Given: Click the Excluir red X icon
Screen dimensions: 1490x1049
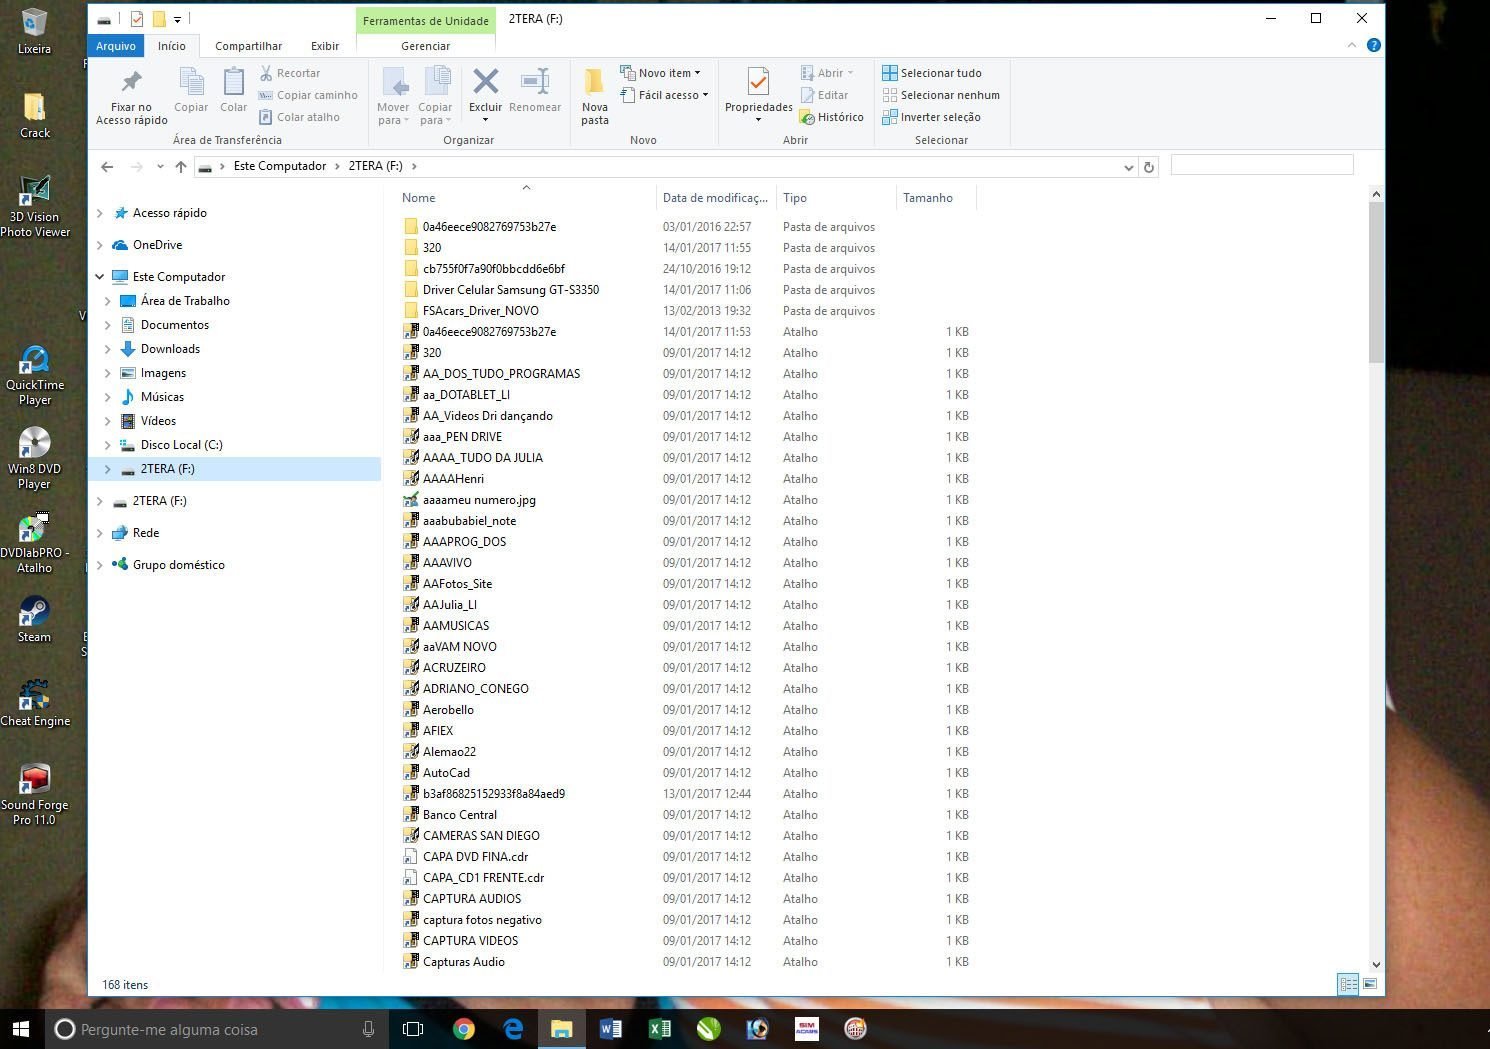Looking at the screenshot, I should click(485, 81).
